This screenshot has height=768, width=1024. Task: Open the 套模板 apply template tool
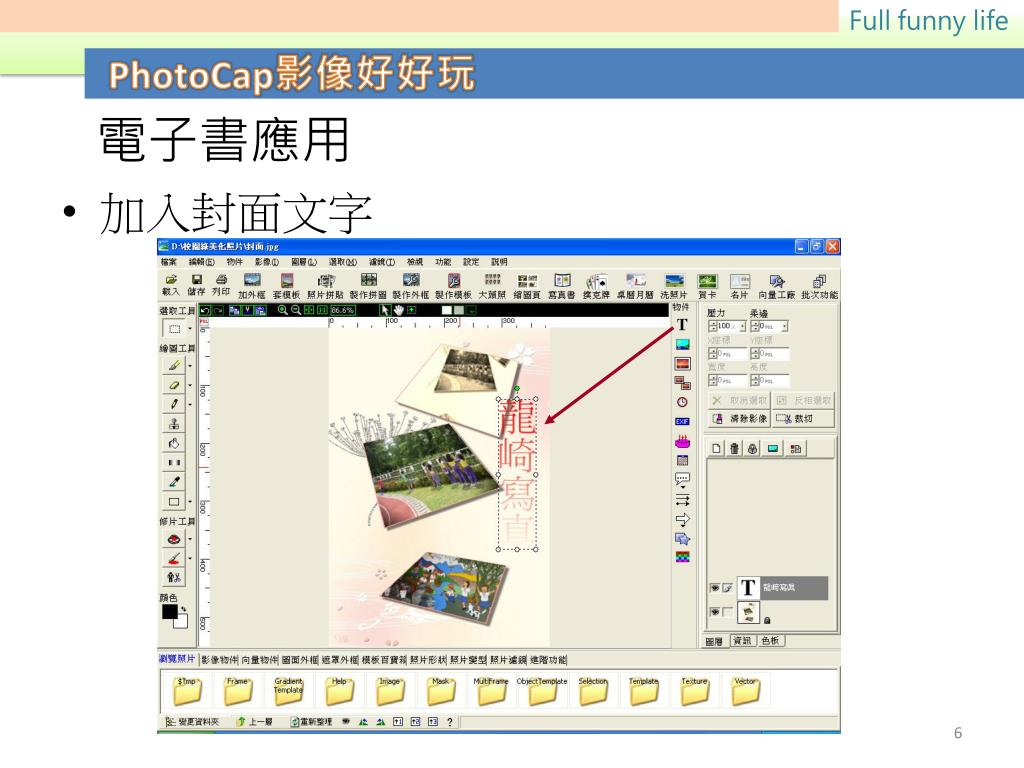point(286,286)
